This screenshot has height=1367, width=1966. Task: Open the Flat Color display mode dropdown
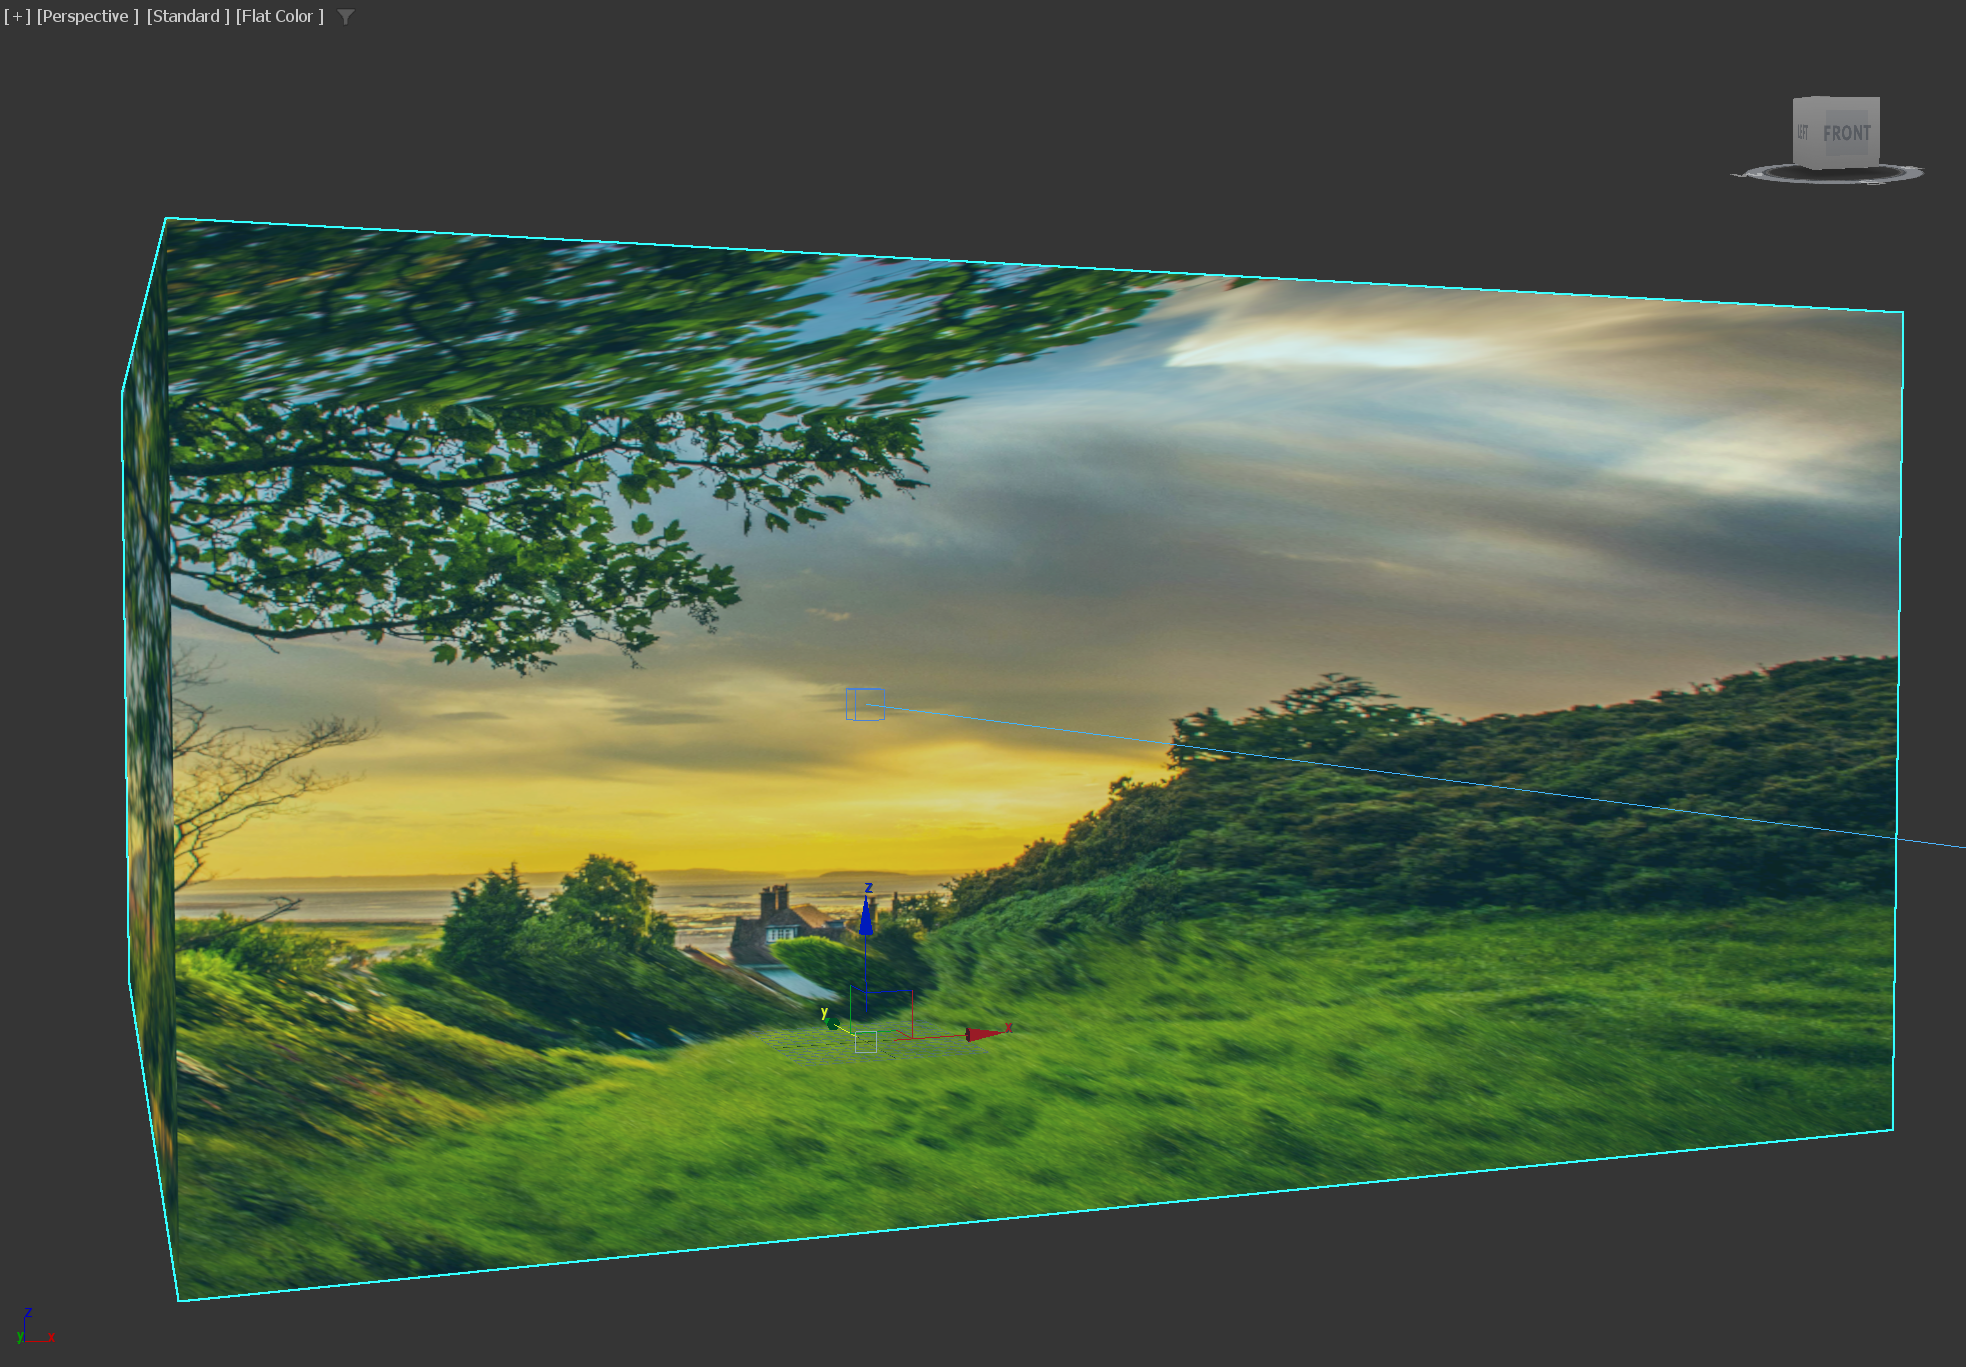coord(280,16)
